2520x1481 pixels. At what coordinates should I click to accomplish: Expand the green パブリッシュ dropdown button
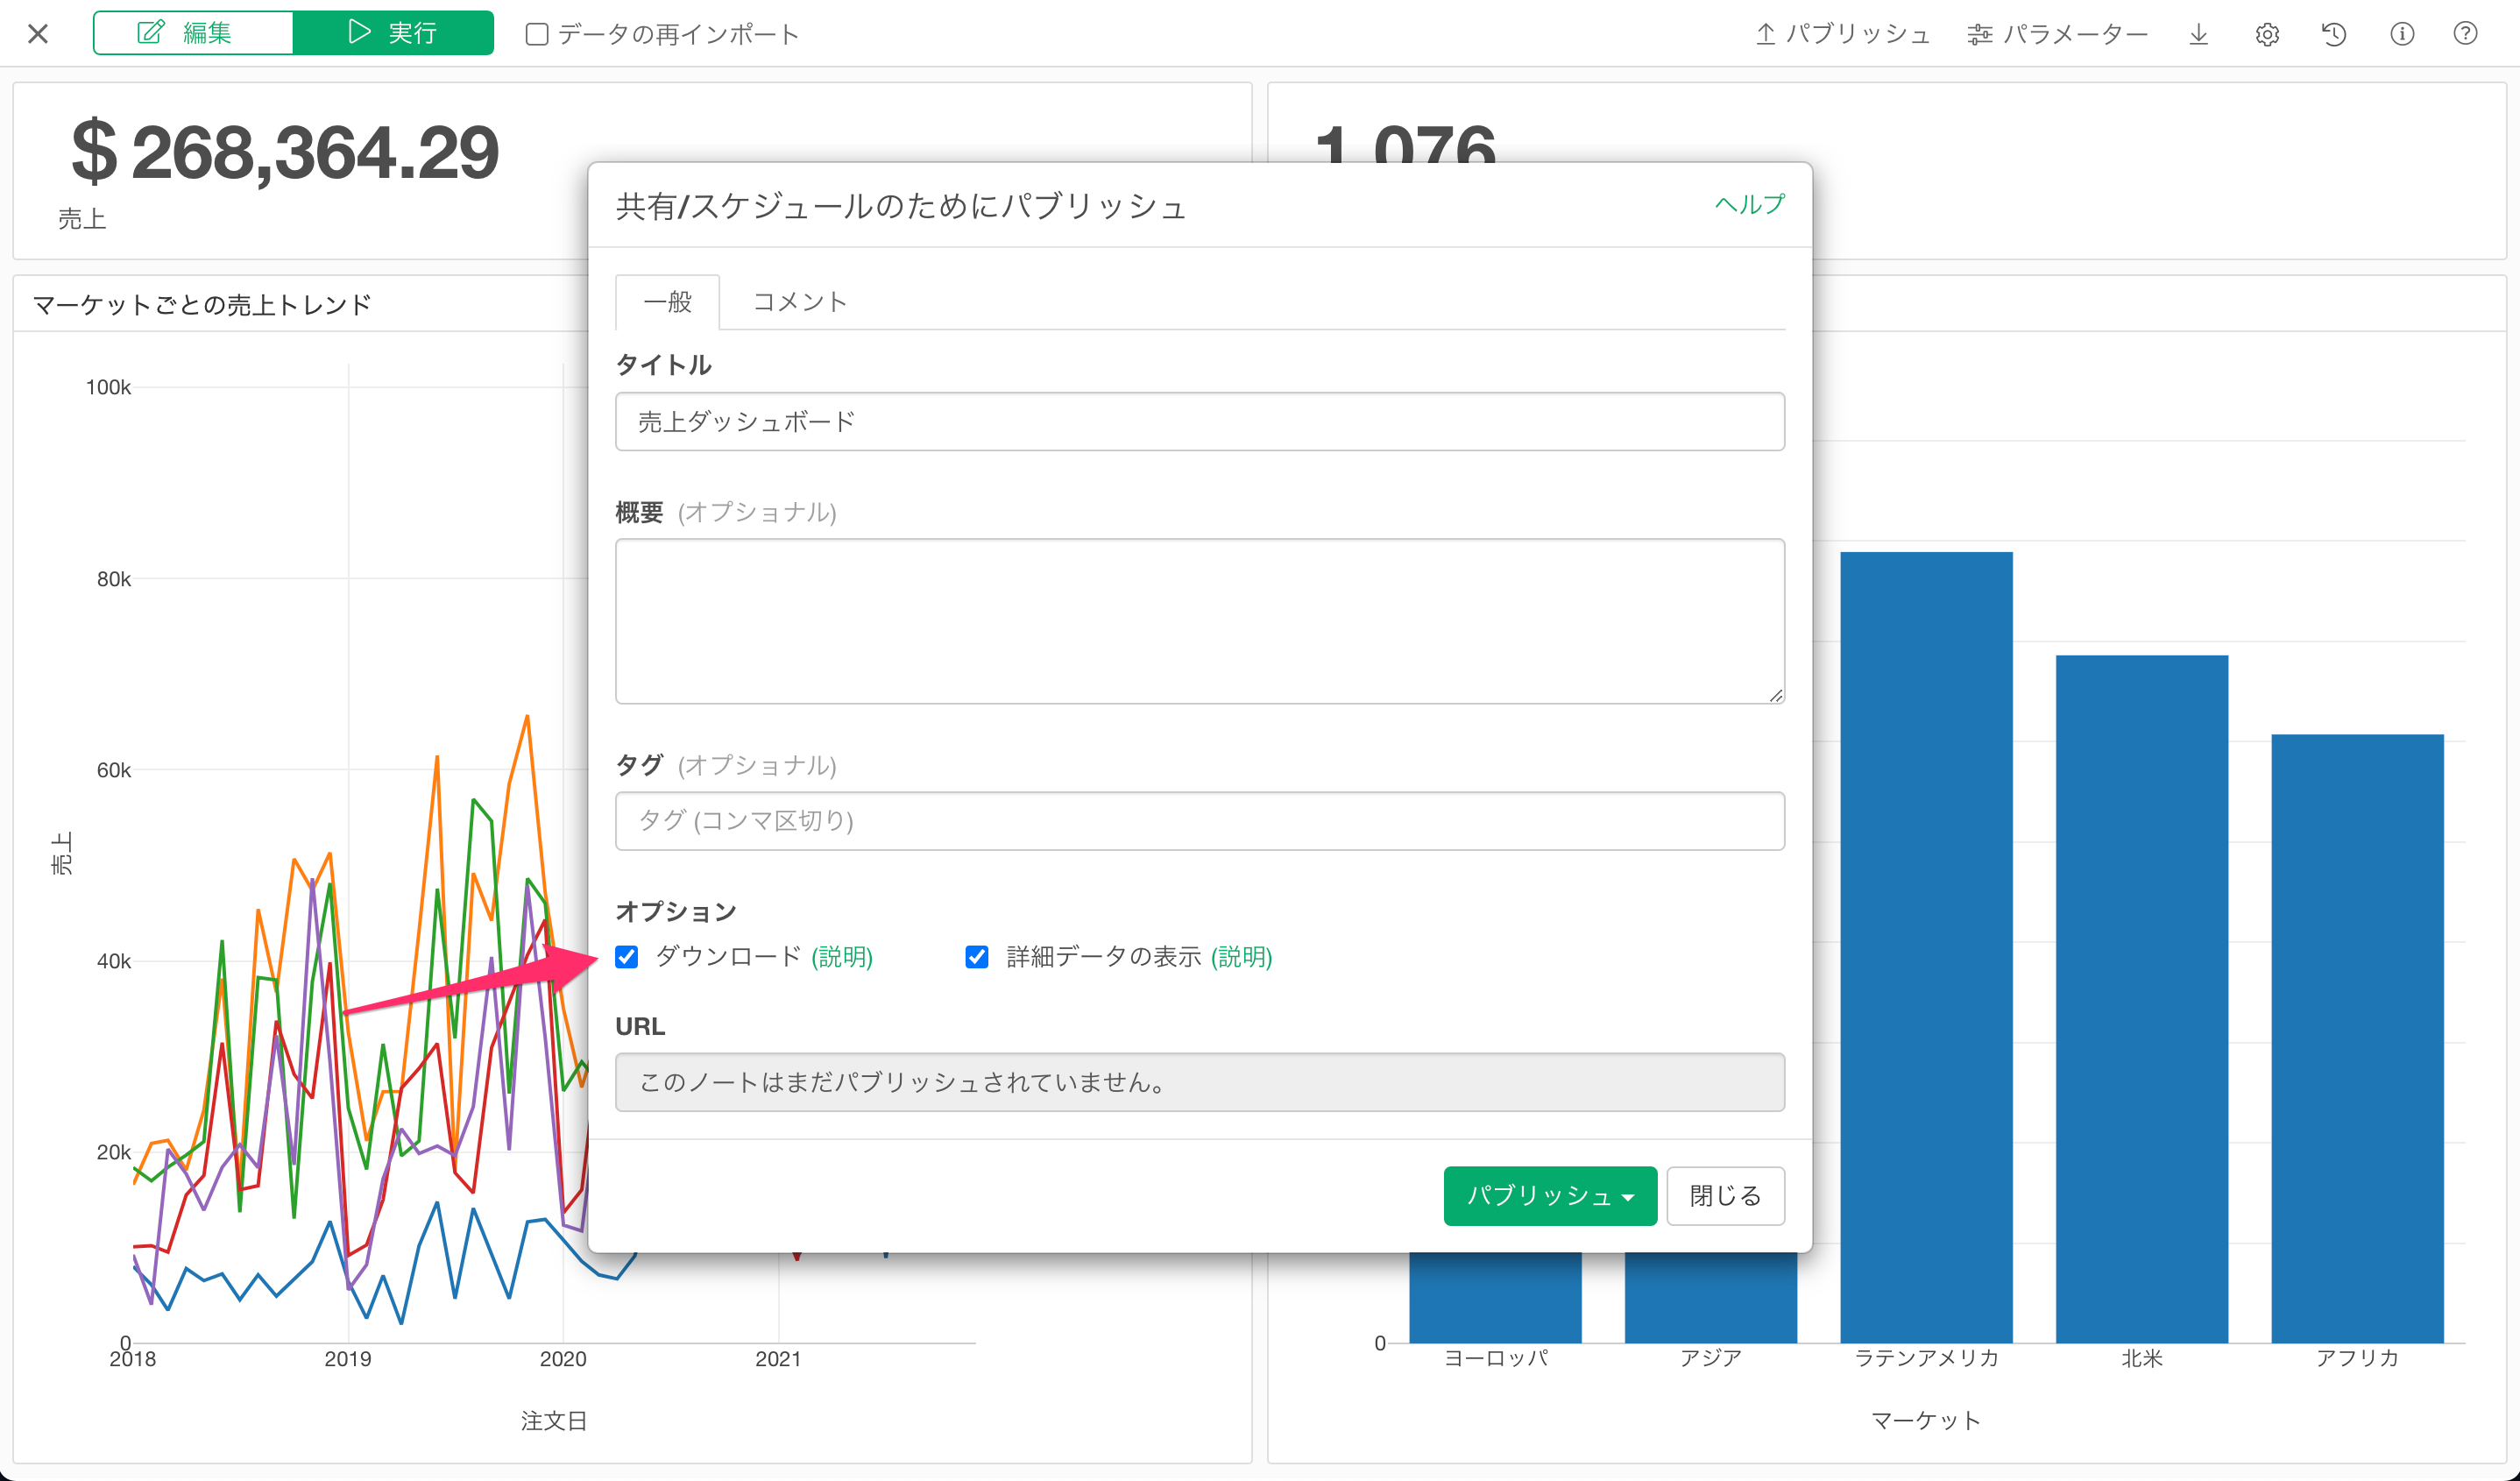[1549, 1195]
